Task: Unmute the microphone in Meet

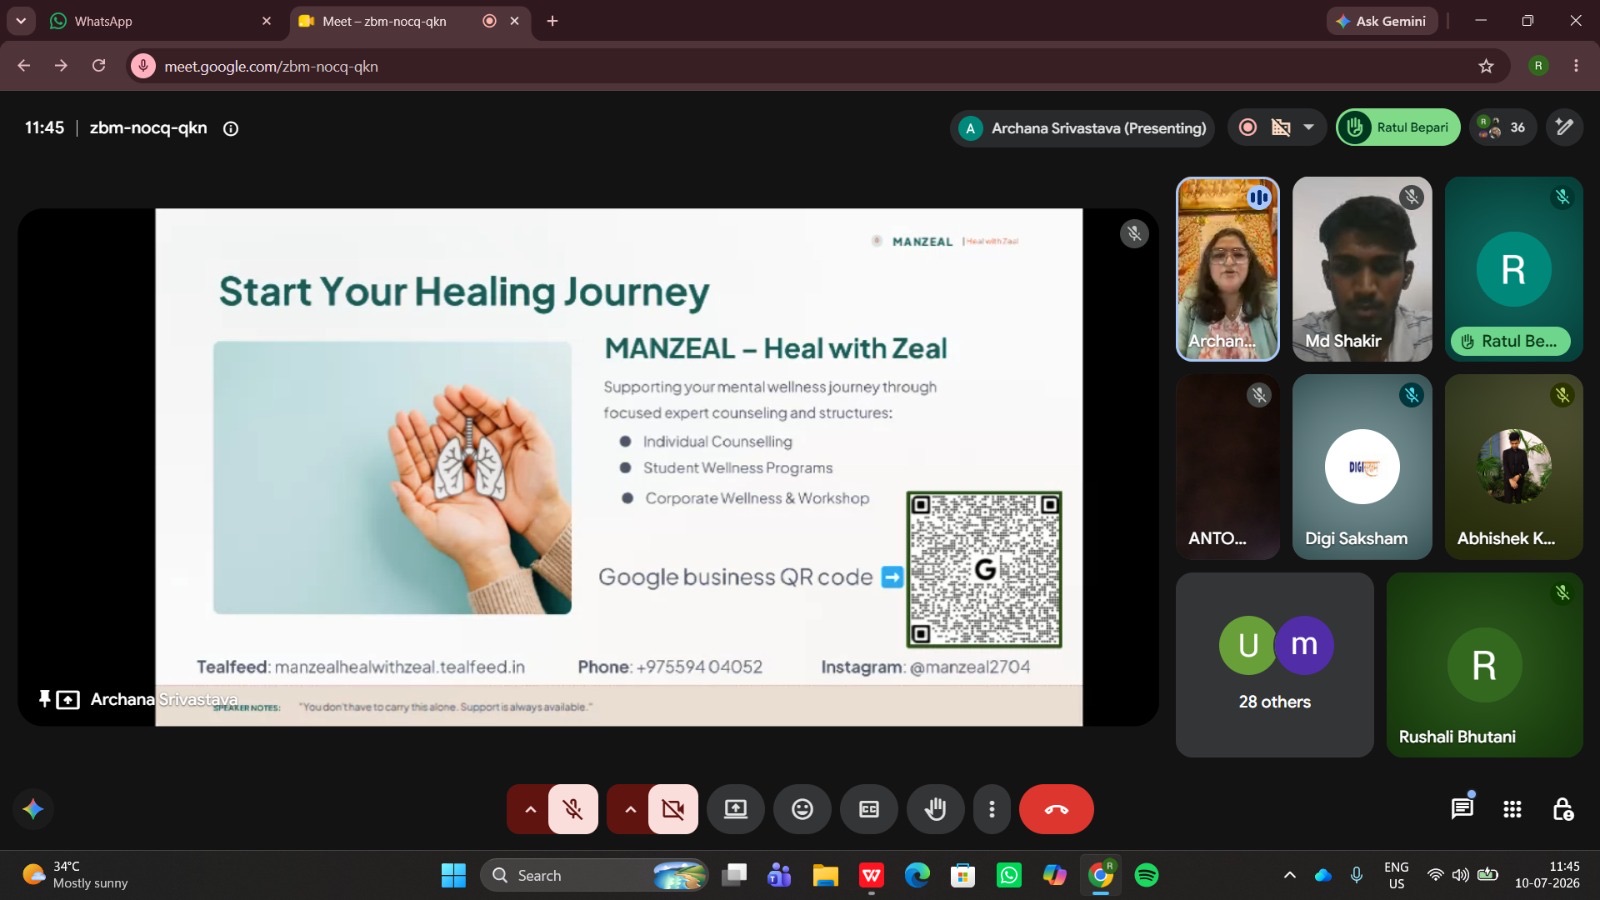Action: [x=573, y=809]
